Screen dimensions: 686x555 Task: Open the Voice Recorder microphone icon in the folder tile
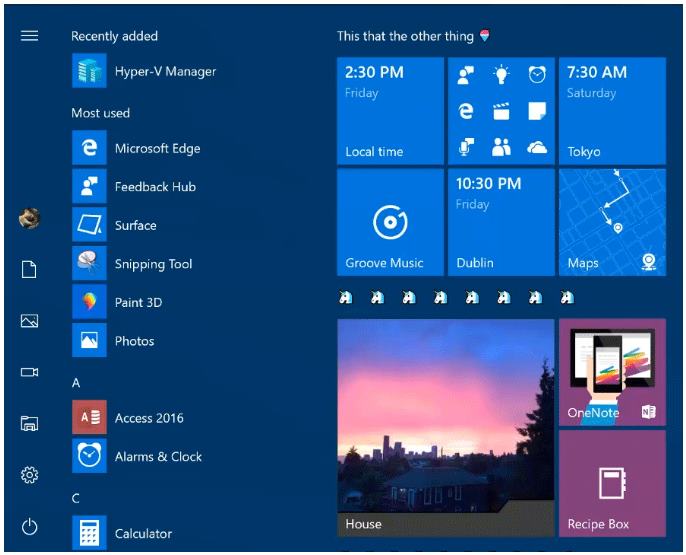pos(466,147)
